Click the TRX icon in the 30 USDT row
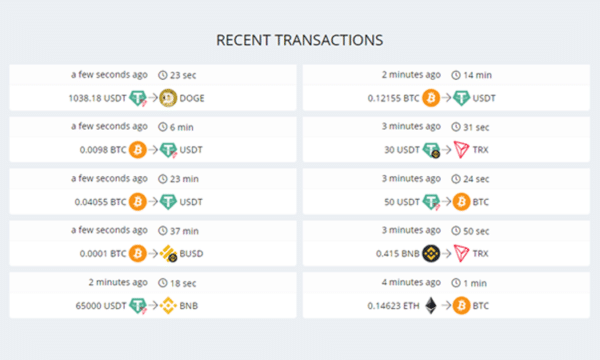 pyautogui.click(x=461, y=150)
